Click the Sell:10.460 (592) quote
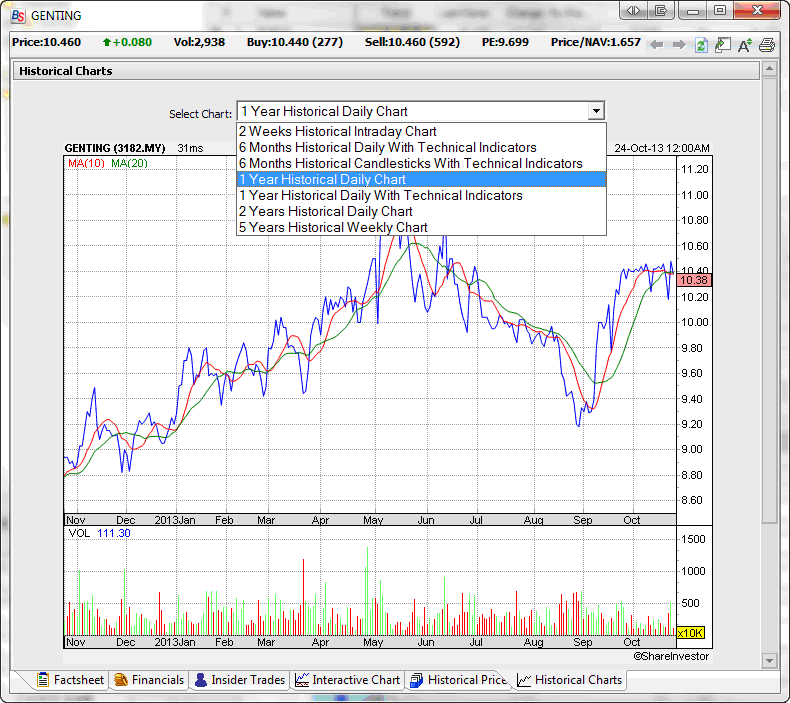 click(x=412, y=42)
